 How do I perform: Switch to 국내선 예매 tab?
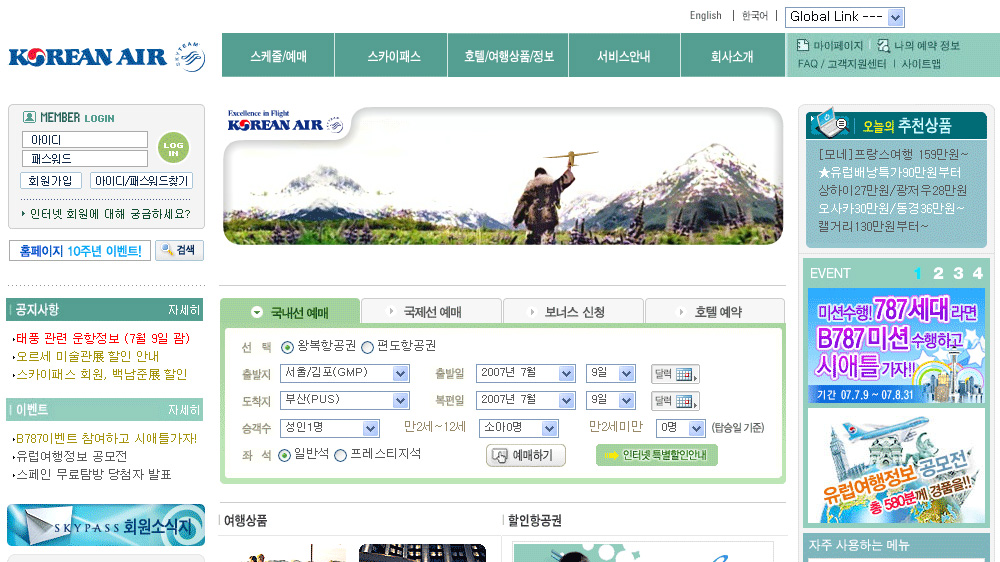tap(290, 312)
